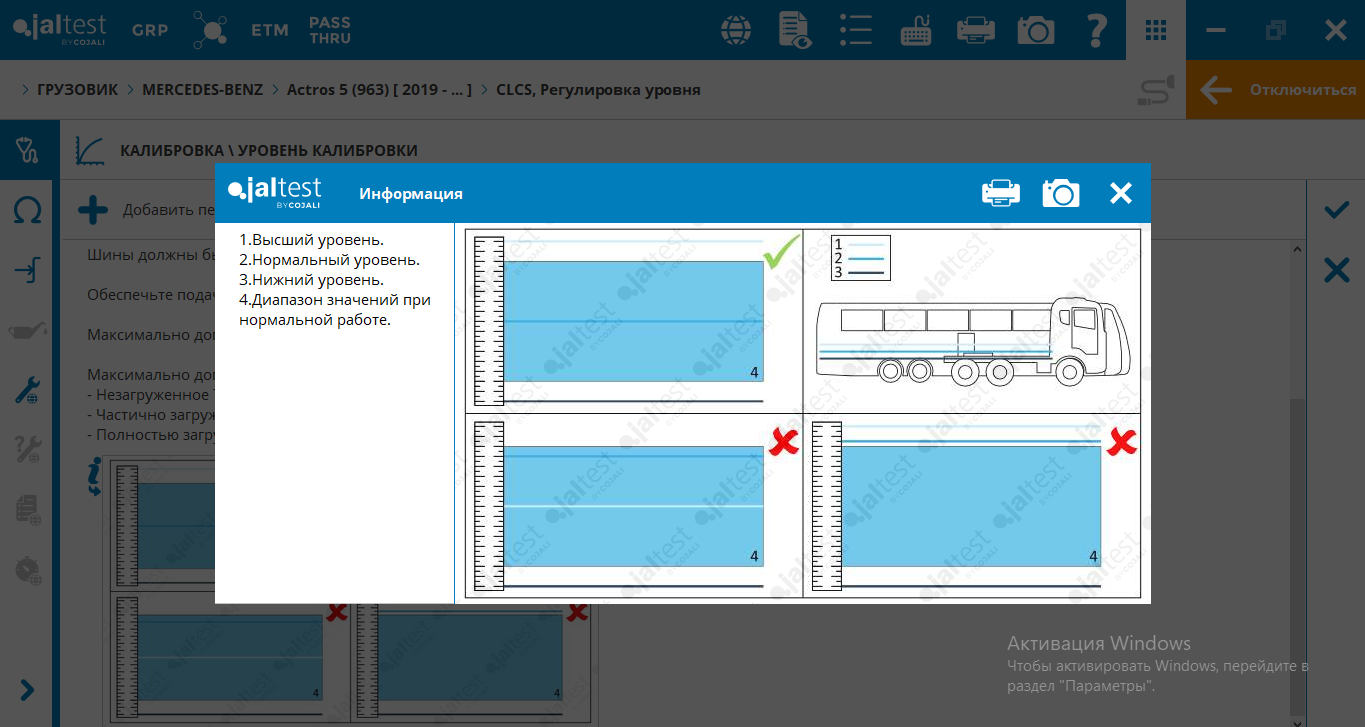1365x727 pixels.
Task: Click the Информация dialog title
Action: pos(411,194)
